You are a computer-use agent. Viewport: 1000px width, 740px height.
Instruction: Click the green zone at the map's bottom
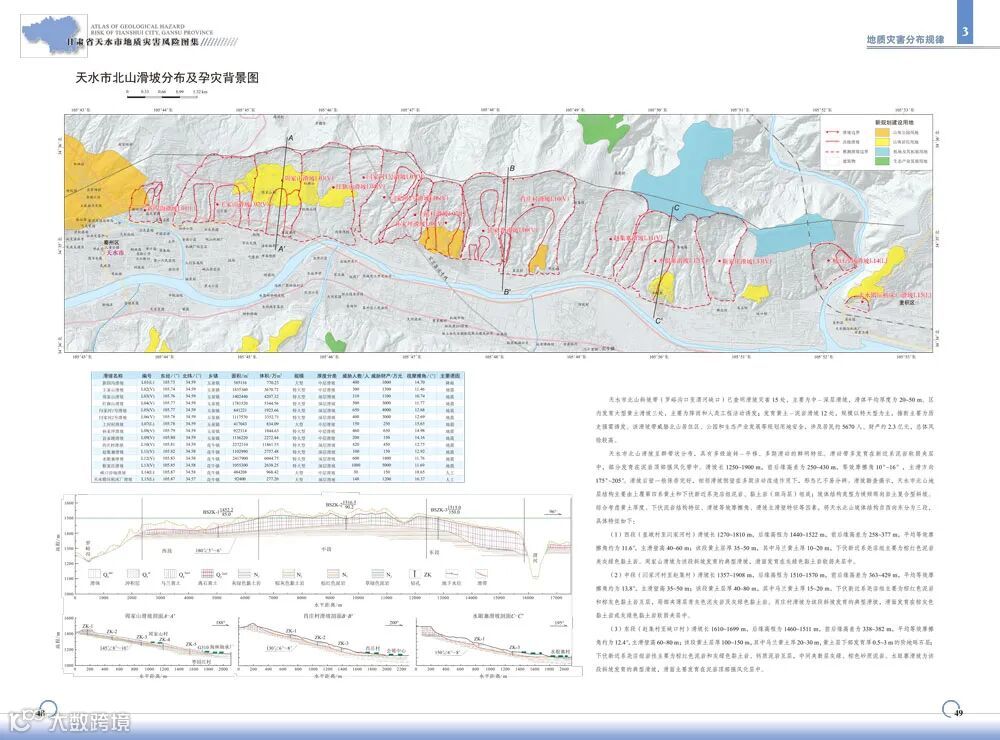coord(335,341)
